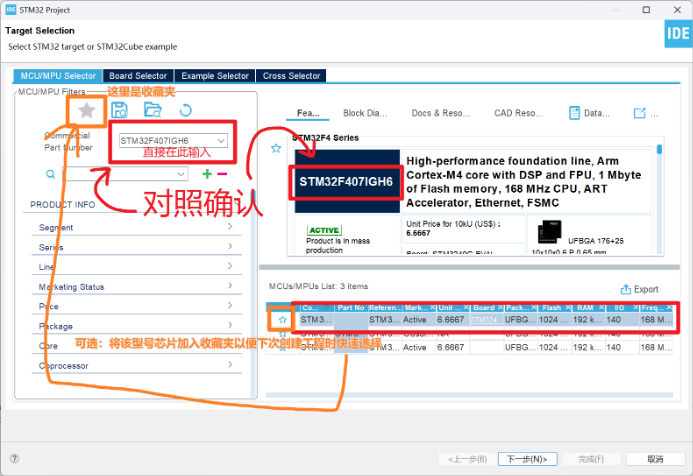Click the Datasheet document icon
Image resolution: width=693 pixels, height=476 pixels.
point(574,113)
